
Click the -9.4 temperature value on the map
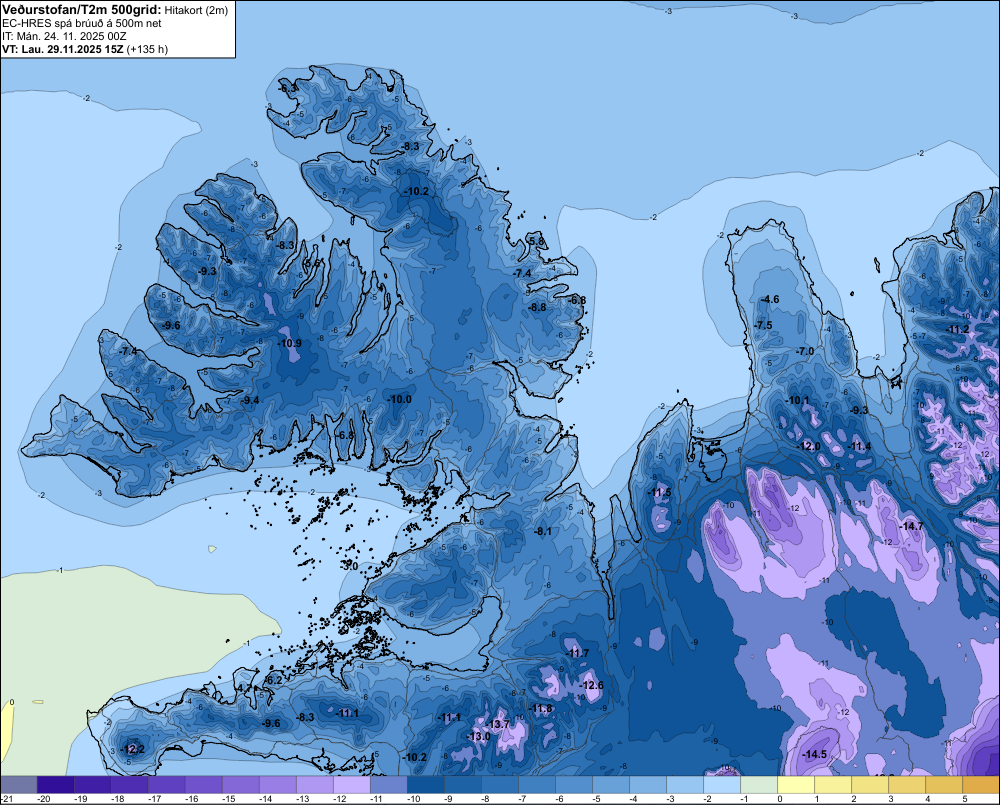(x=251, y=401)
